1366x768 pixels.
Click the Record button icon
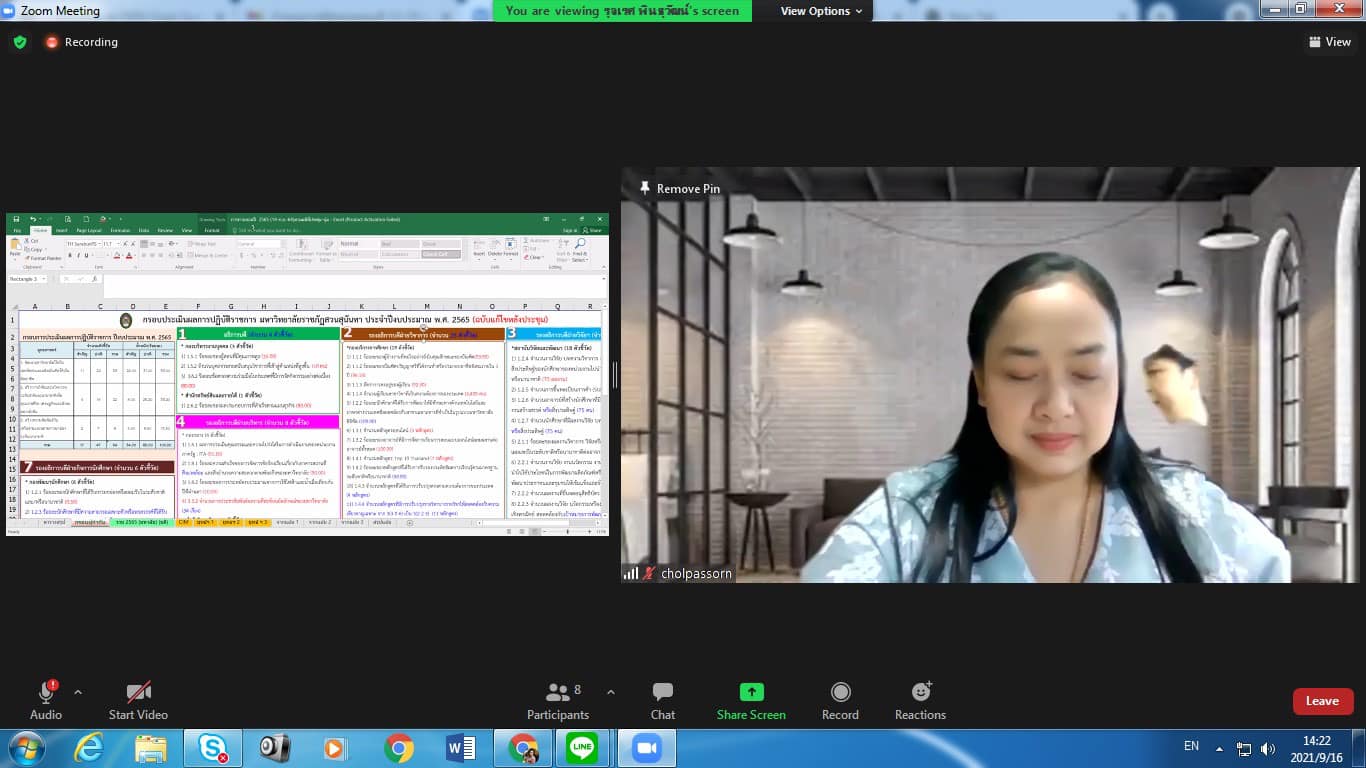tap(840, 692)
